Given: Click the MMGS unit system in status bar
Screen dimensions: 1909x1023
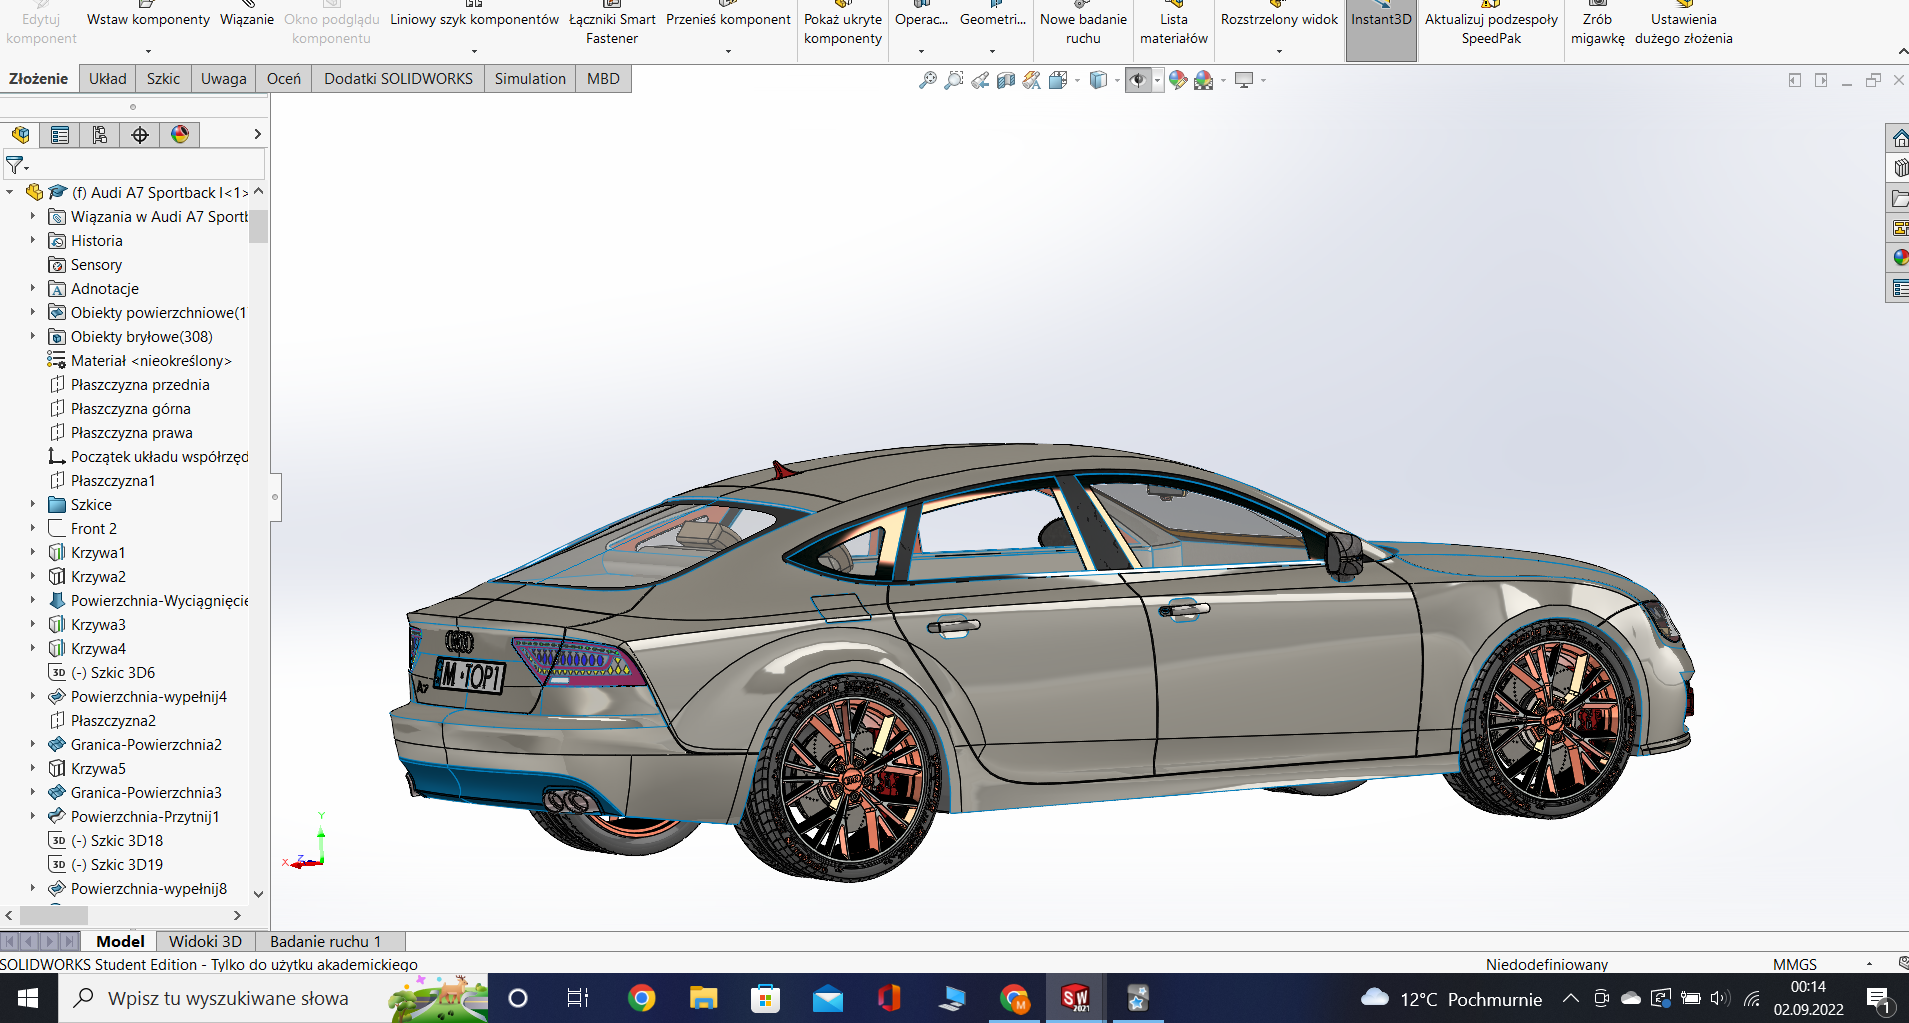Looking at the screenshot, I should click(1795, 964).
